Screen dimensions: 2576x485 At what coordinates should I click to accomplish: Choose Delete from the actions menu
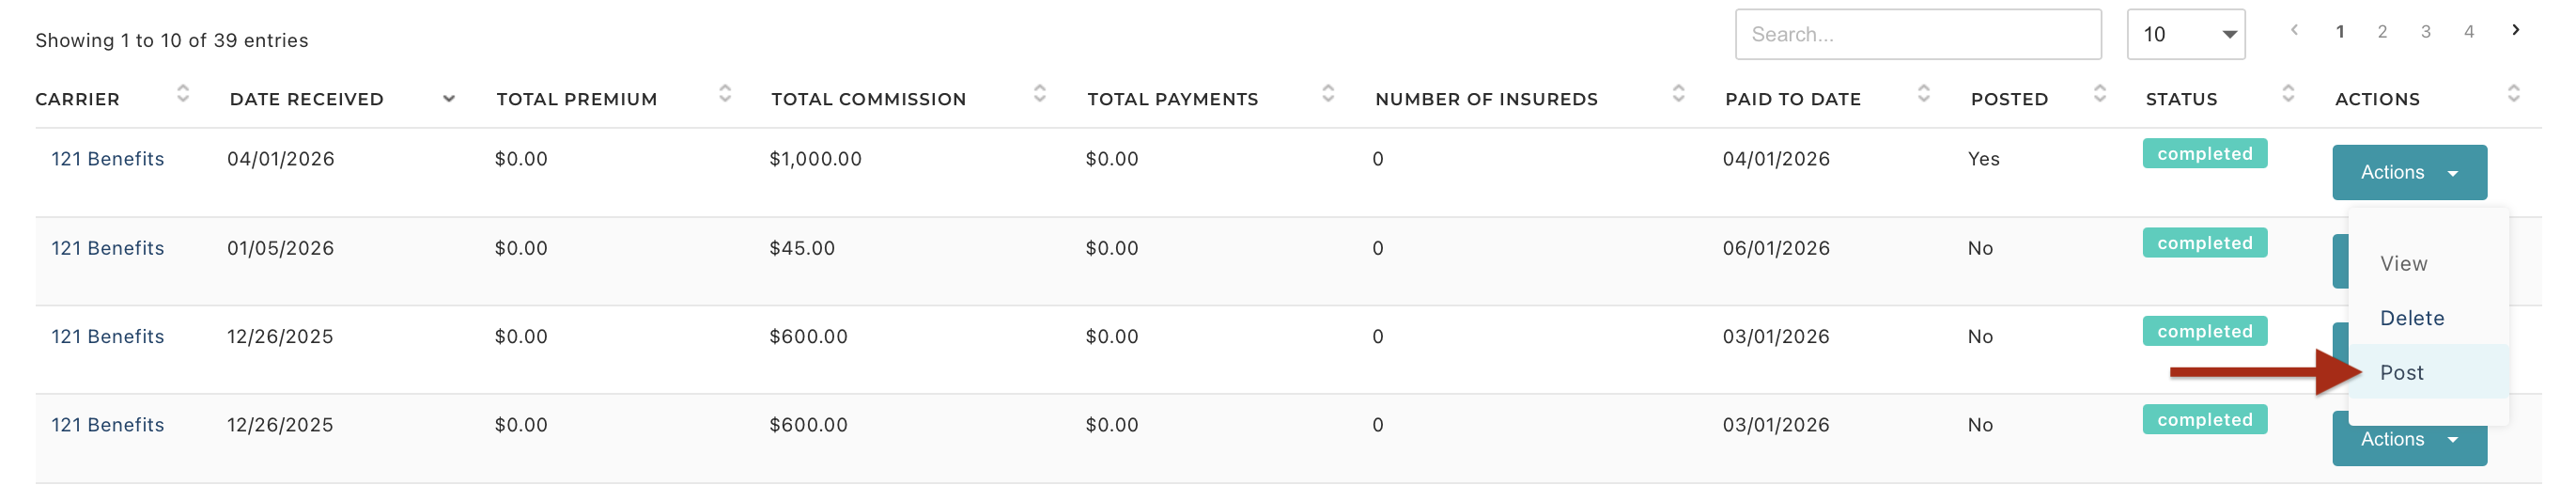coord(2412,319)
